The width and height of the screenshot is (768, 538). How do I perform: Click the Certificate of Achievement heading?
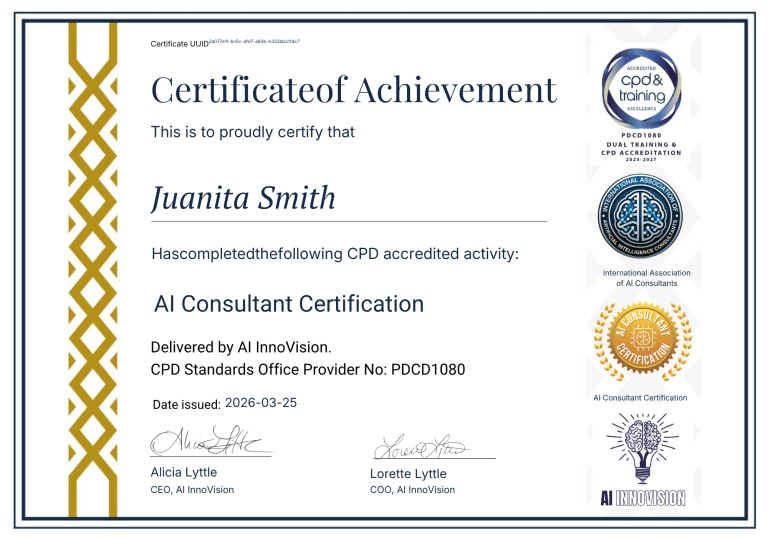353,90
